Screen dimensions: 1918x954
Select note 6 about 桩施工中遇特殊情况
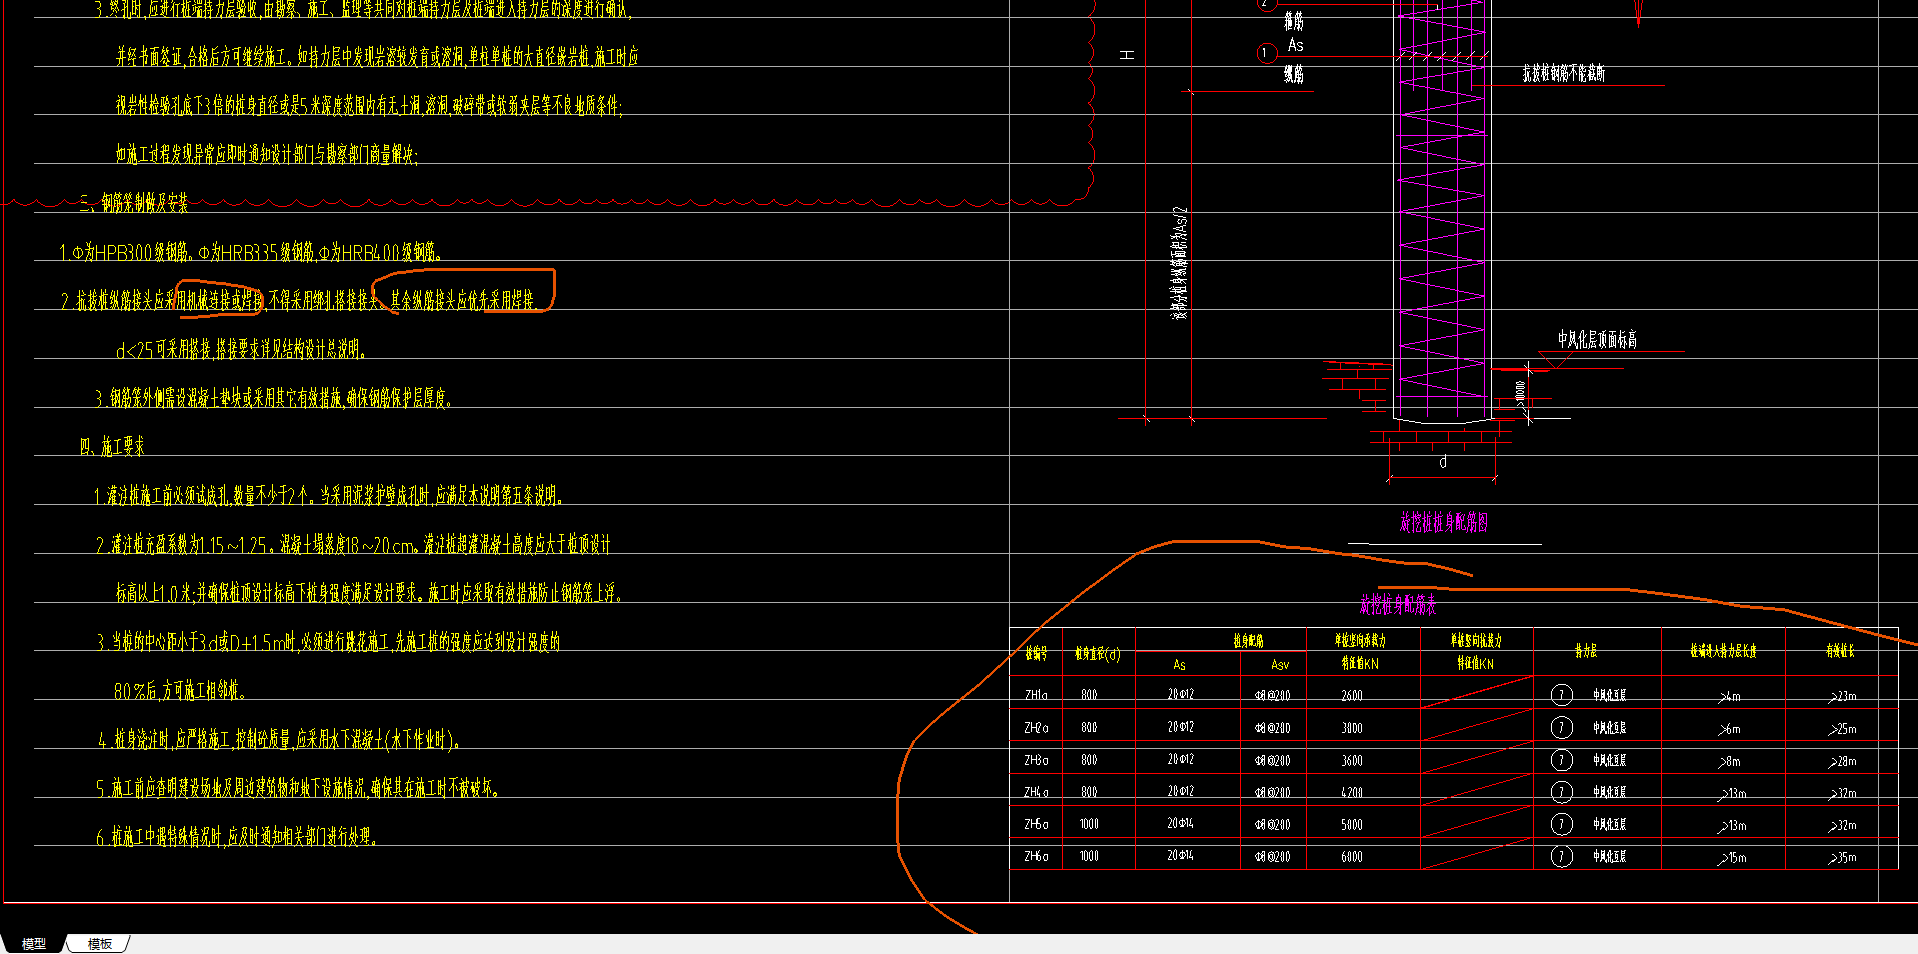tap(237, 837)
